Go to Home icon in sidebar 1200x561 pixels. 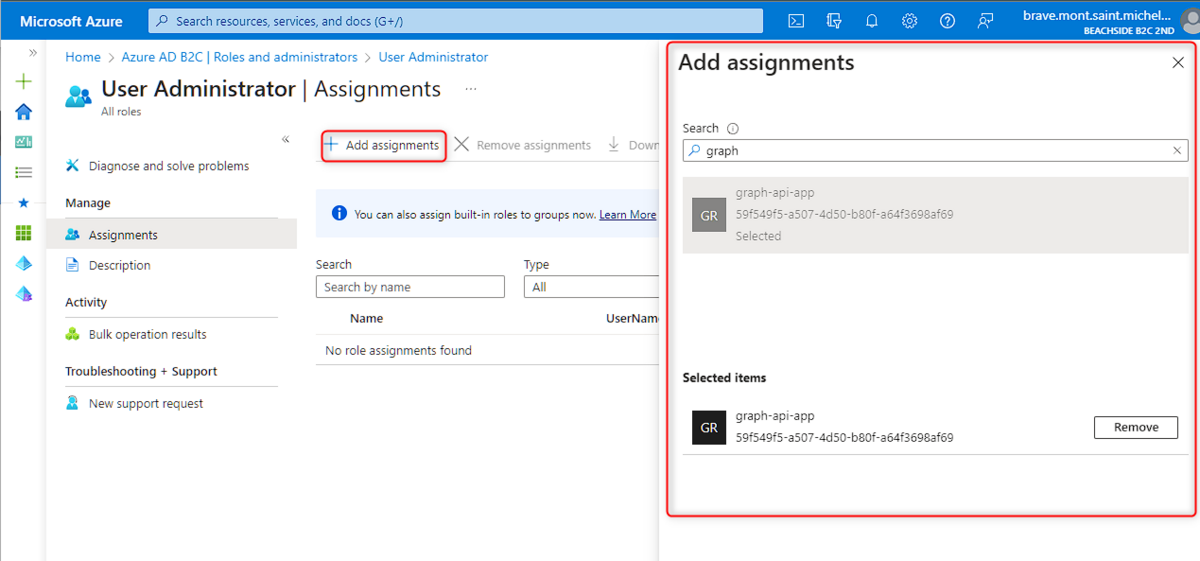(24, 112)
